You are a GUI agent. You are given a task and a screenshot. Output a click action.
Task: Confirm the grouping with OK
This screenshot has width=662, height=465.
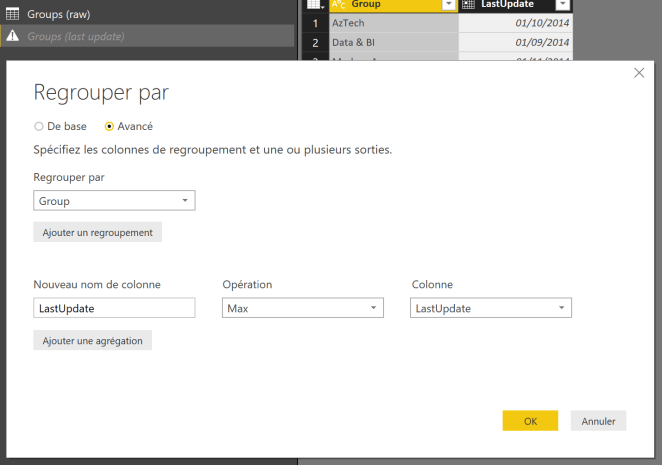click(x=530, y=421)
